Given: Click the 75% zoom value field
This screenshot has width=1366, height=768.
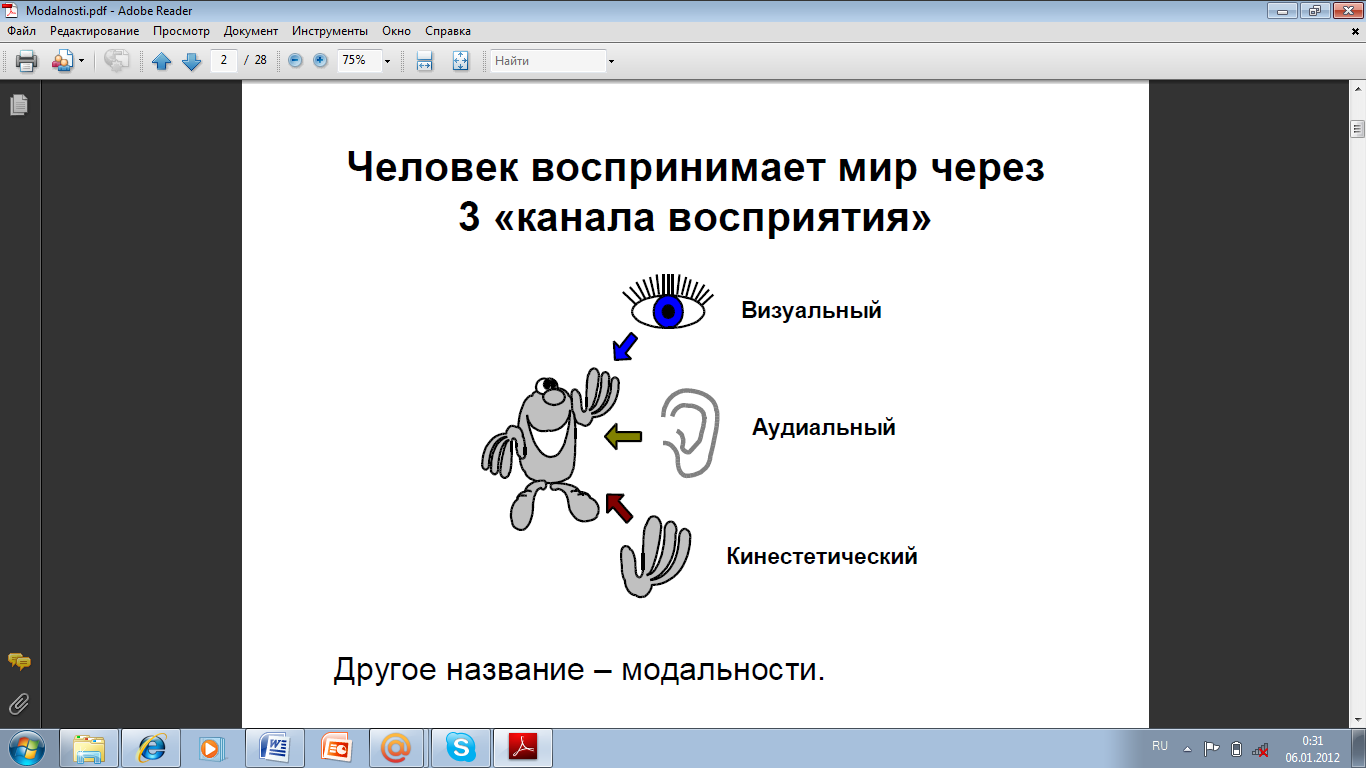Looking at the screenshot, I should point(358,60).
